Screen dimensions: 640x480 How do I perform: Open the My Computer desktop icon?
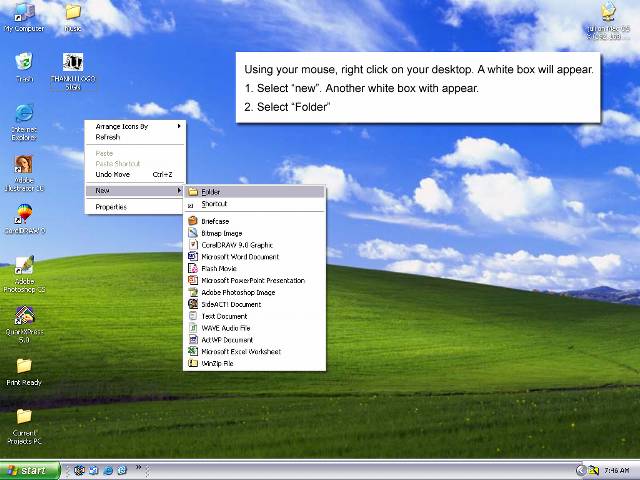coord(24,16)
